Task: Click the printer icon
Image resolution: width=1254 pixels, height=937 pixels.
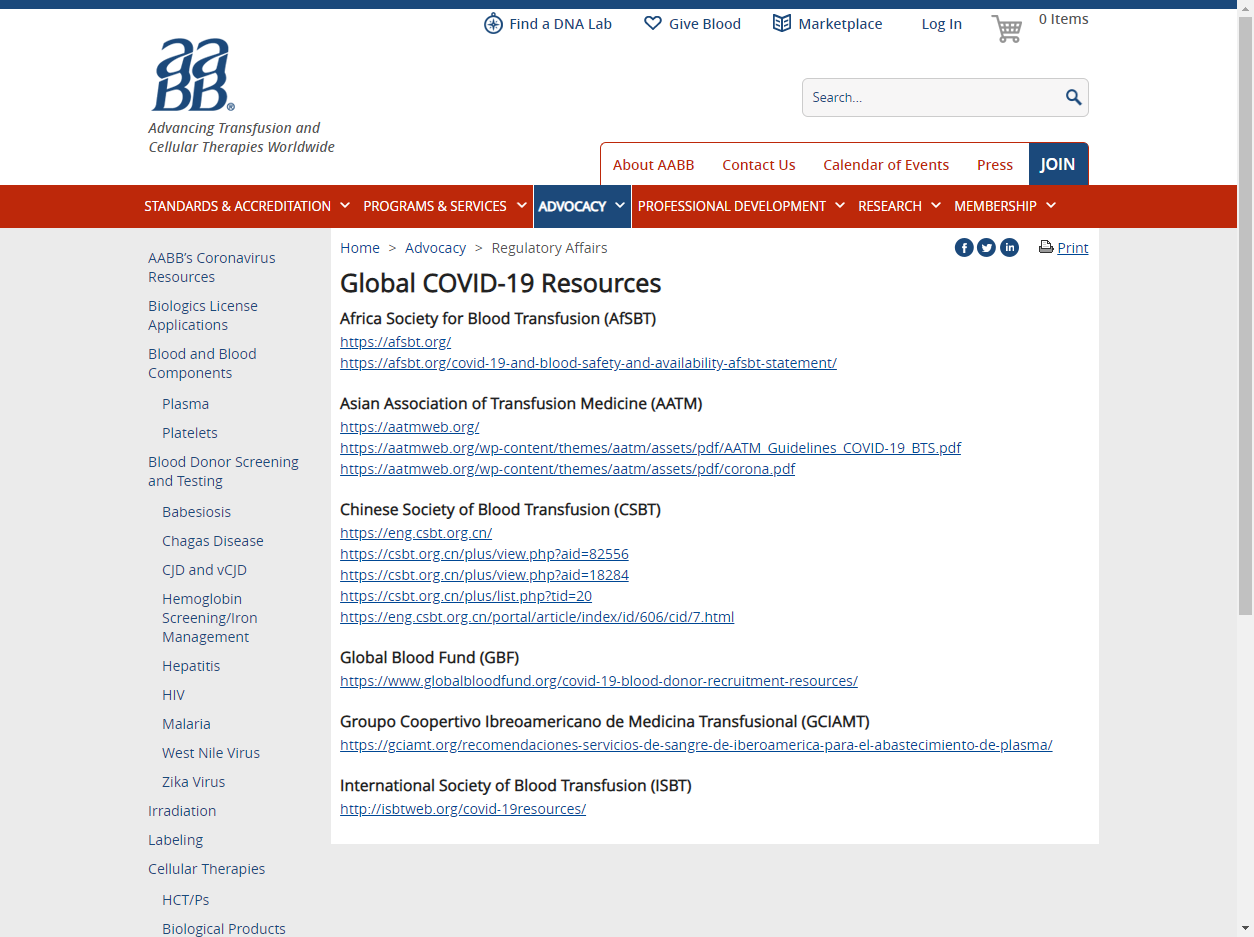Action: click(x=1046, y=247)
